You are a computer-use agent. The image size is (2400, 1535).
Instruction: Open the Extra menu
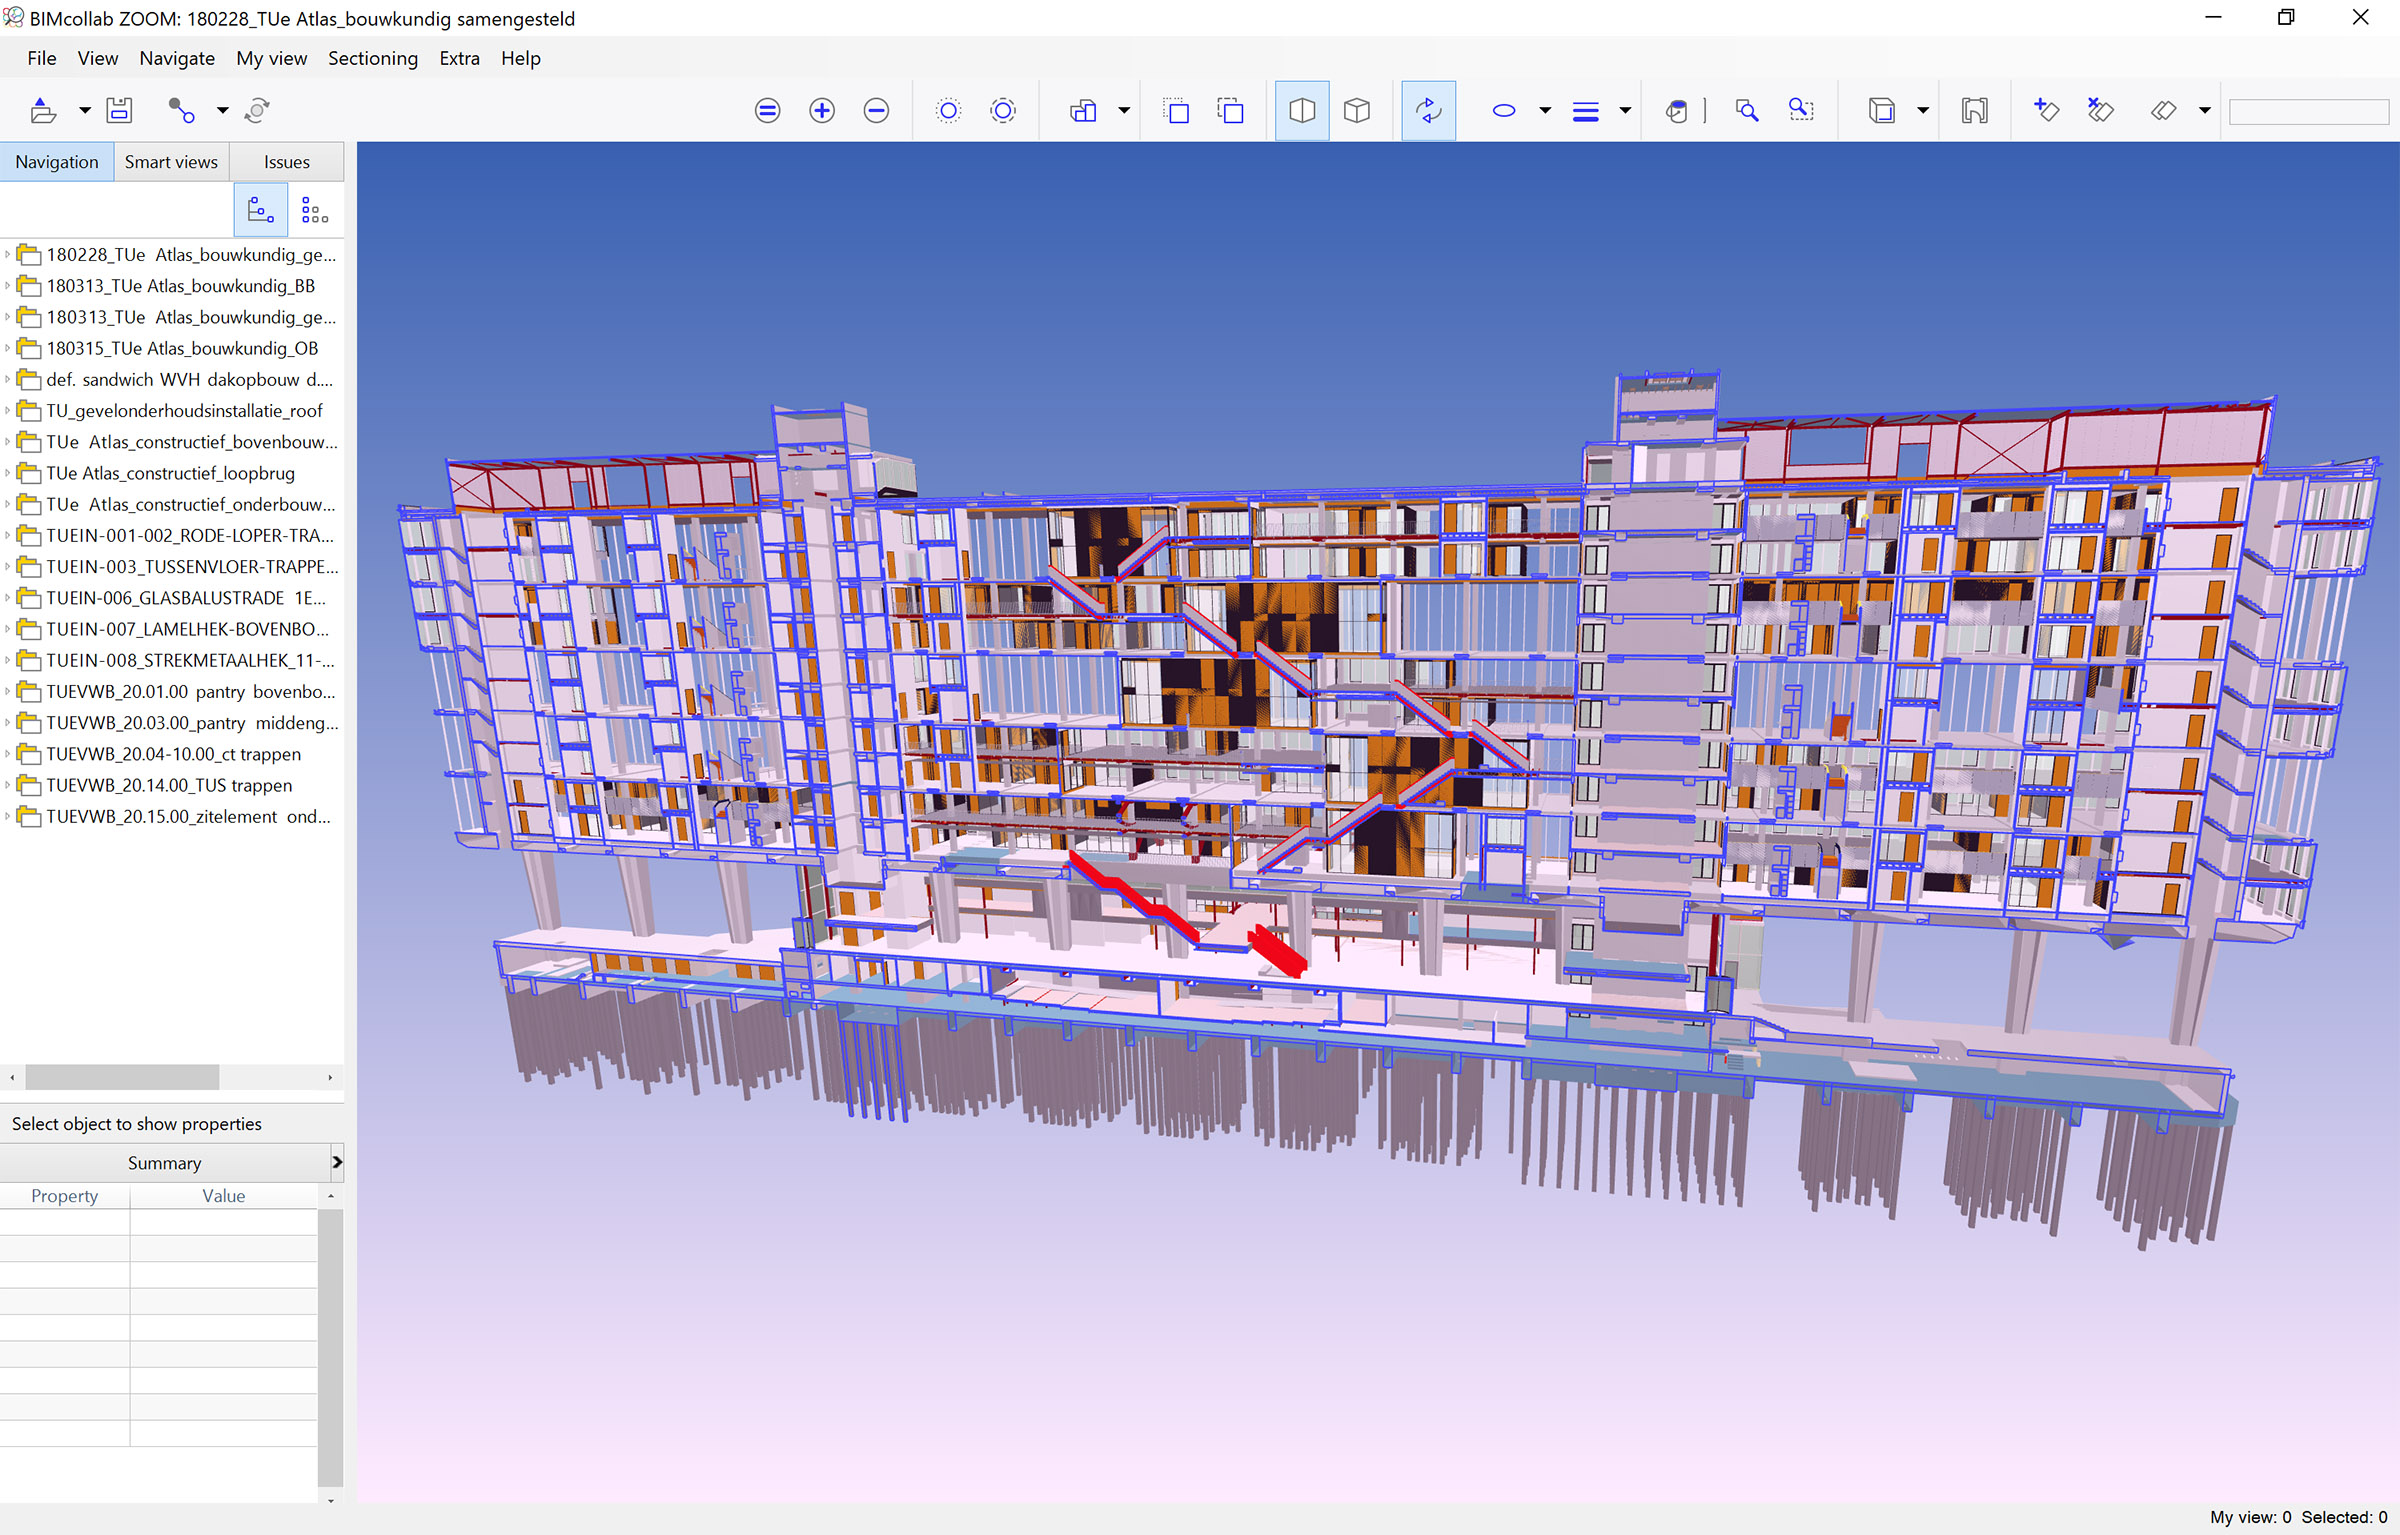coord(460,58)
